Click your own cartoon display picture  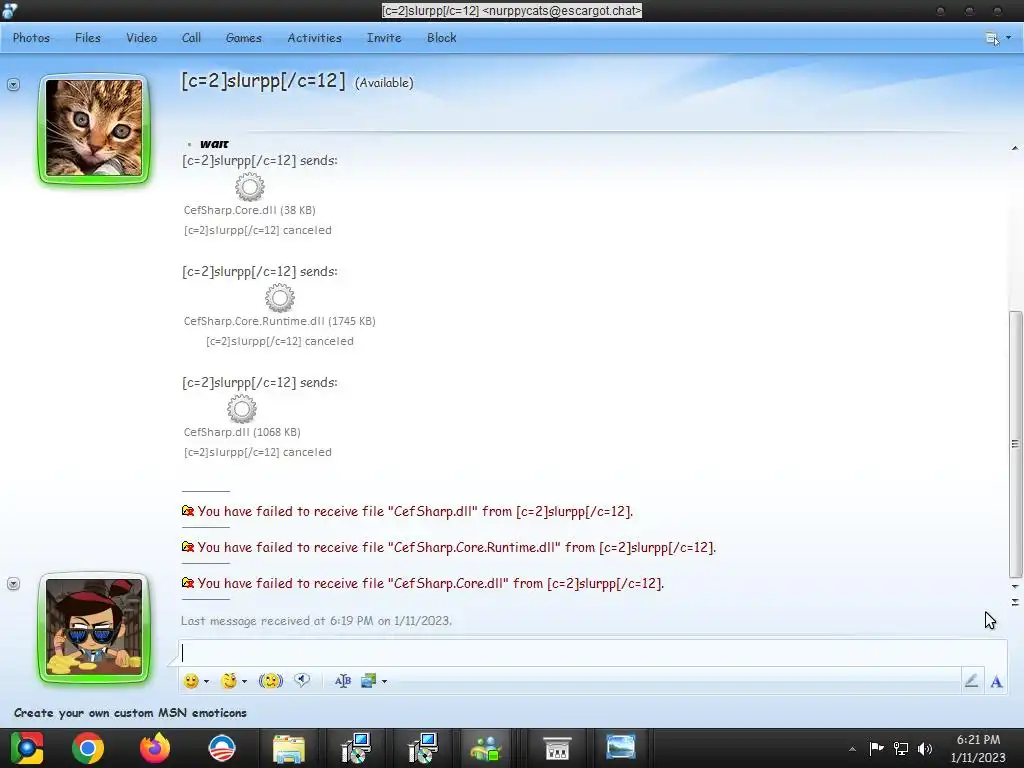pyautogui.click(x=94, y=627)
